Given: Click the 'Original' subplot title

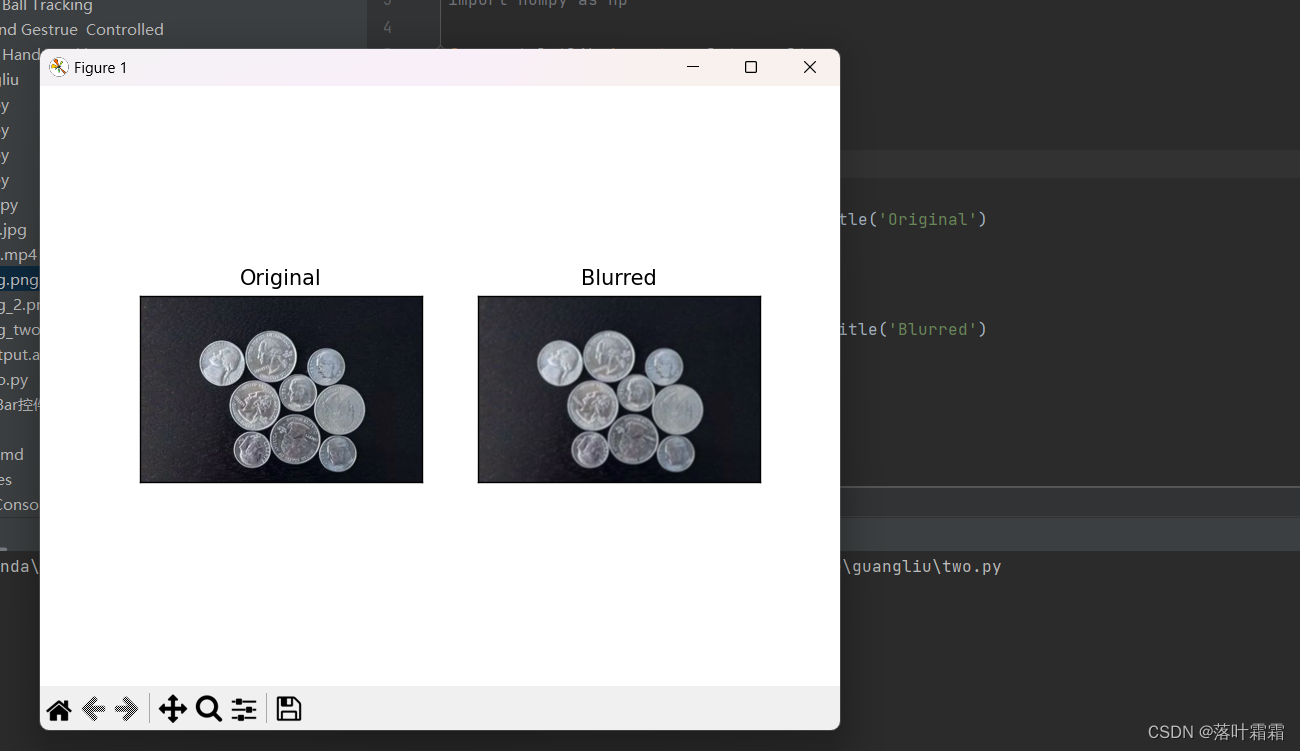Looking at the screenshot, I should coord(280,278).
